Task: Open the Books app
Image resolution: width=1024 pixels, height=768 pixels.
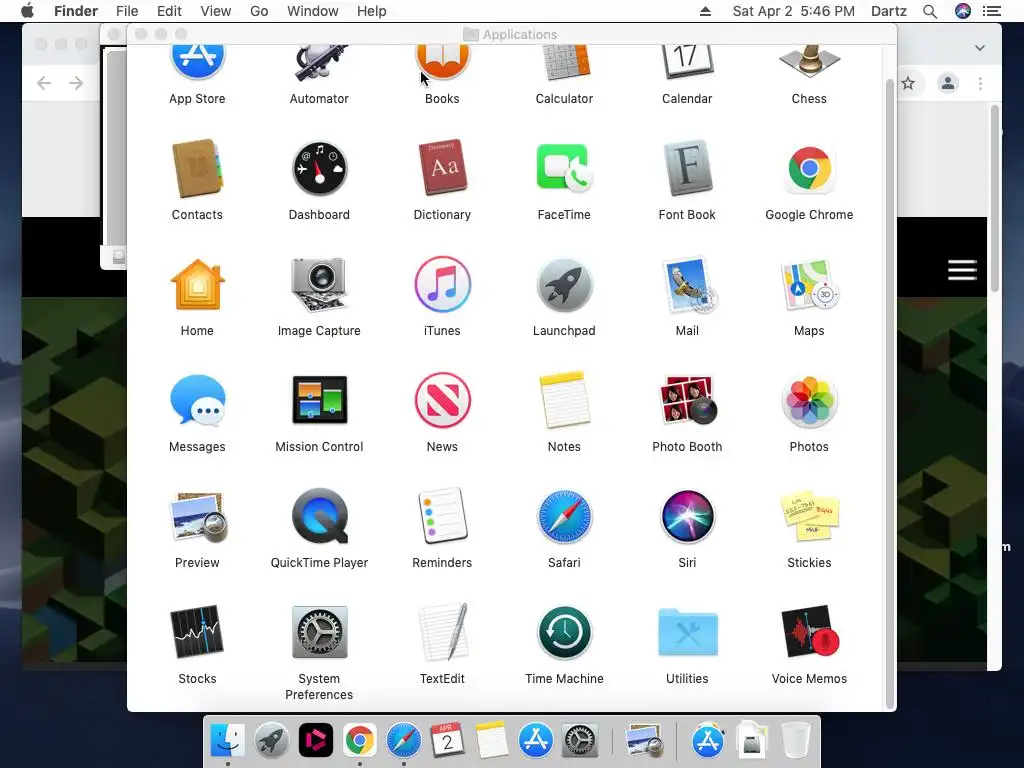Action: click(442, 63)
